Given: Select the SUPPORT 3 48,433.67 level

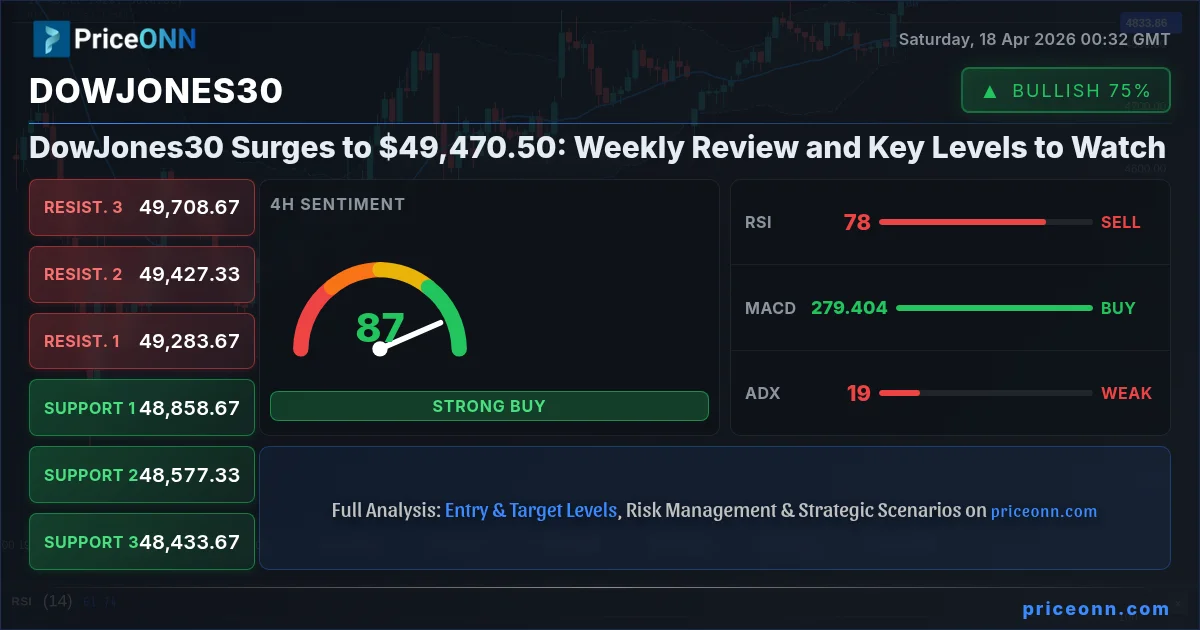Looking at the screenshot, I should pyautogui.click(x=142, y=542).
